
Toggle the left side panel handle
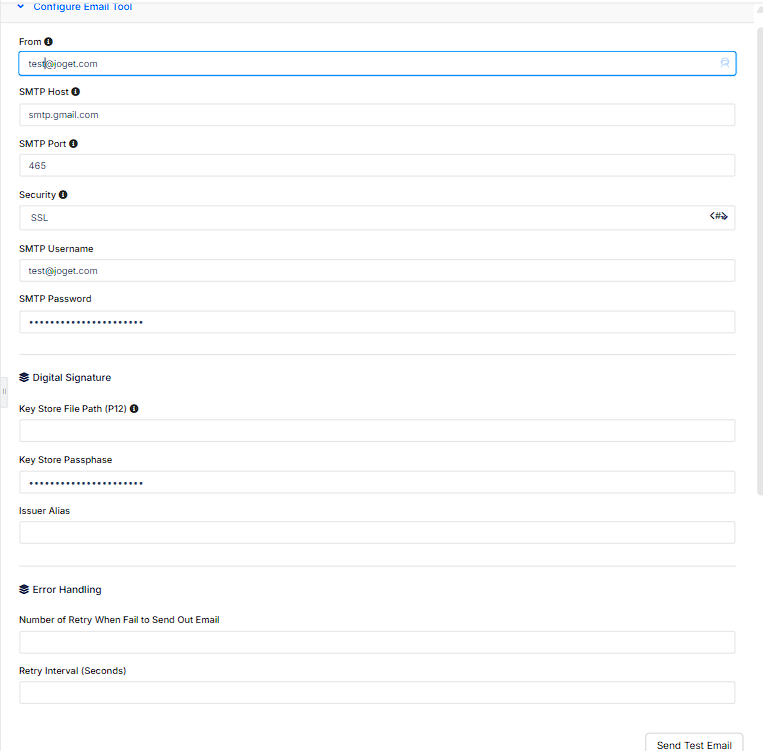tap(4, 391)
